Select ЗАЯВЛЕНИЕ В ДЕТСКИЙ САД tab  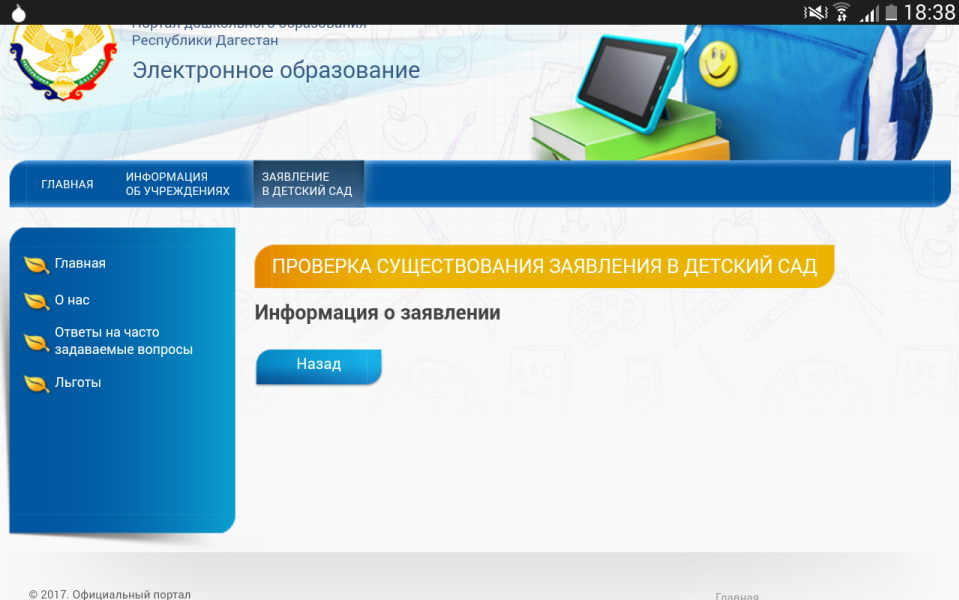307,184
